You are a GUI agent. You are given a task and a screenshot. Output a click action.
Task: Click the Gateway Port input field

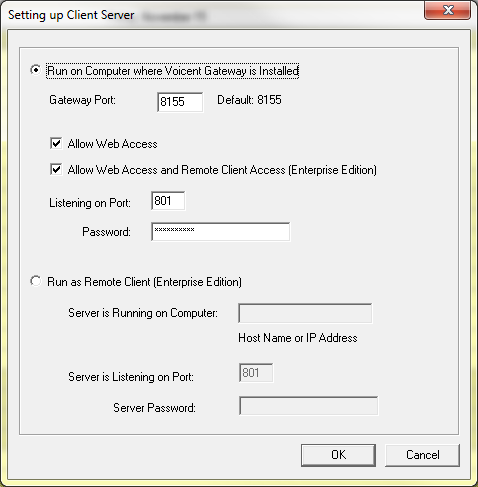(180, 102)
